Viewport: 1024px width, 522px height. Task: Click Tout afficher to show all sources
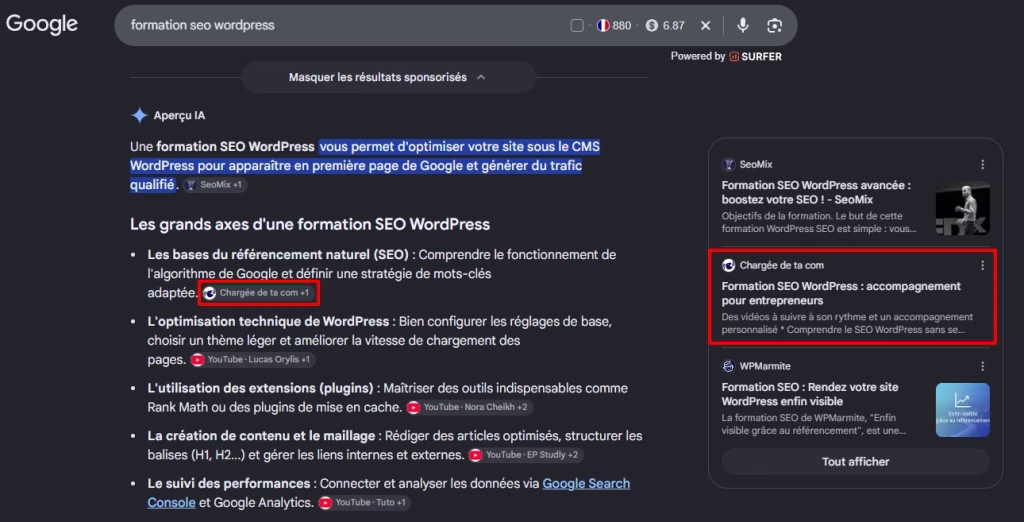(856, 462)
